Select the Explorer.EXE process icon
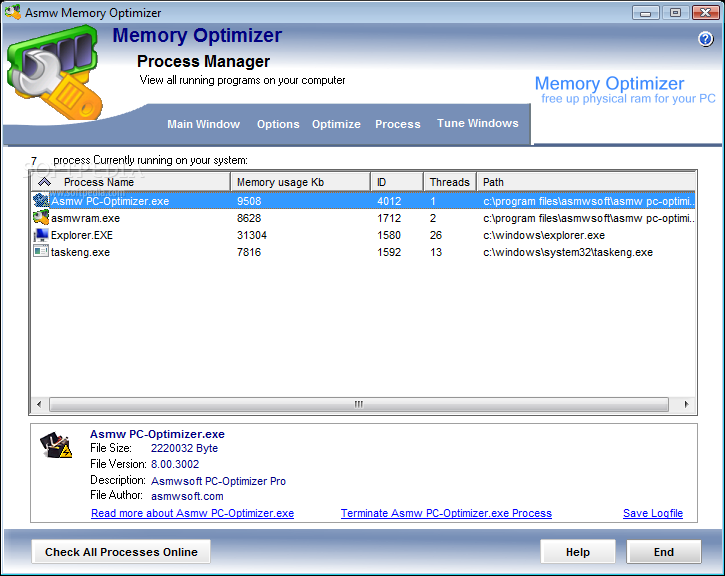This screenshot has width=725, height=576. [x=41, y=235]
